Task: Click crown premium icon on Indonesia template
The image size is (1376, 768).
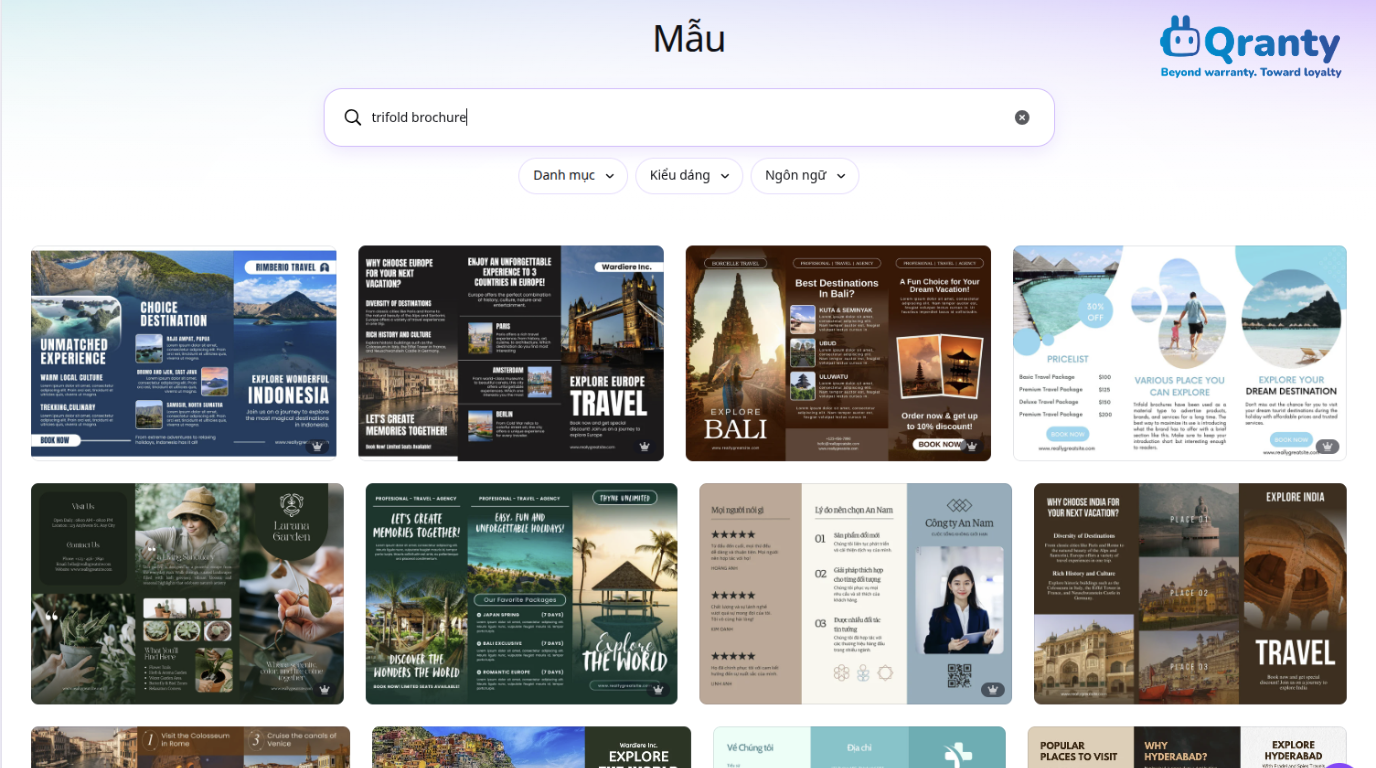Action: (318, 446)
